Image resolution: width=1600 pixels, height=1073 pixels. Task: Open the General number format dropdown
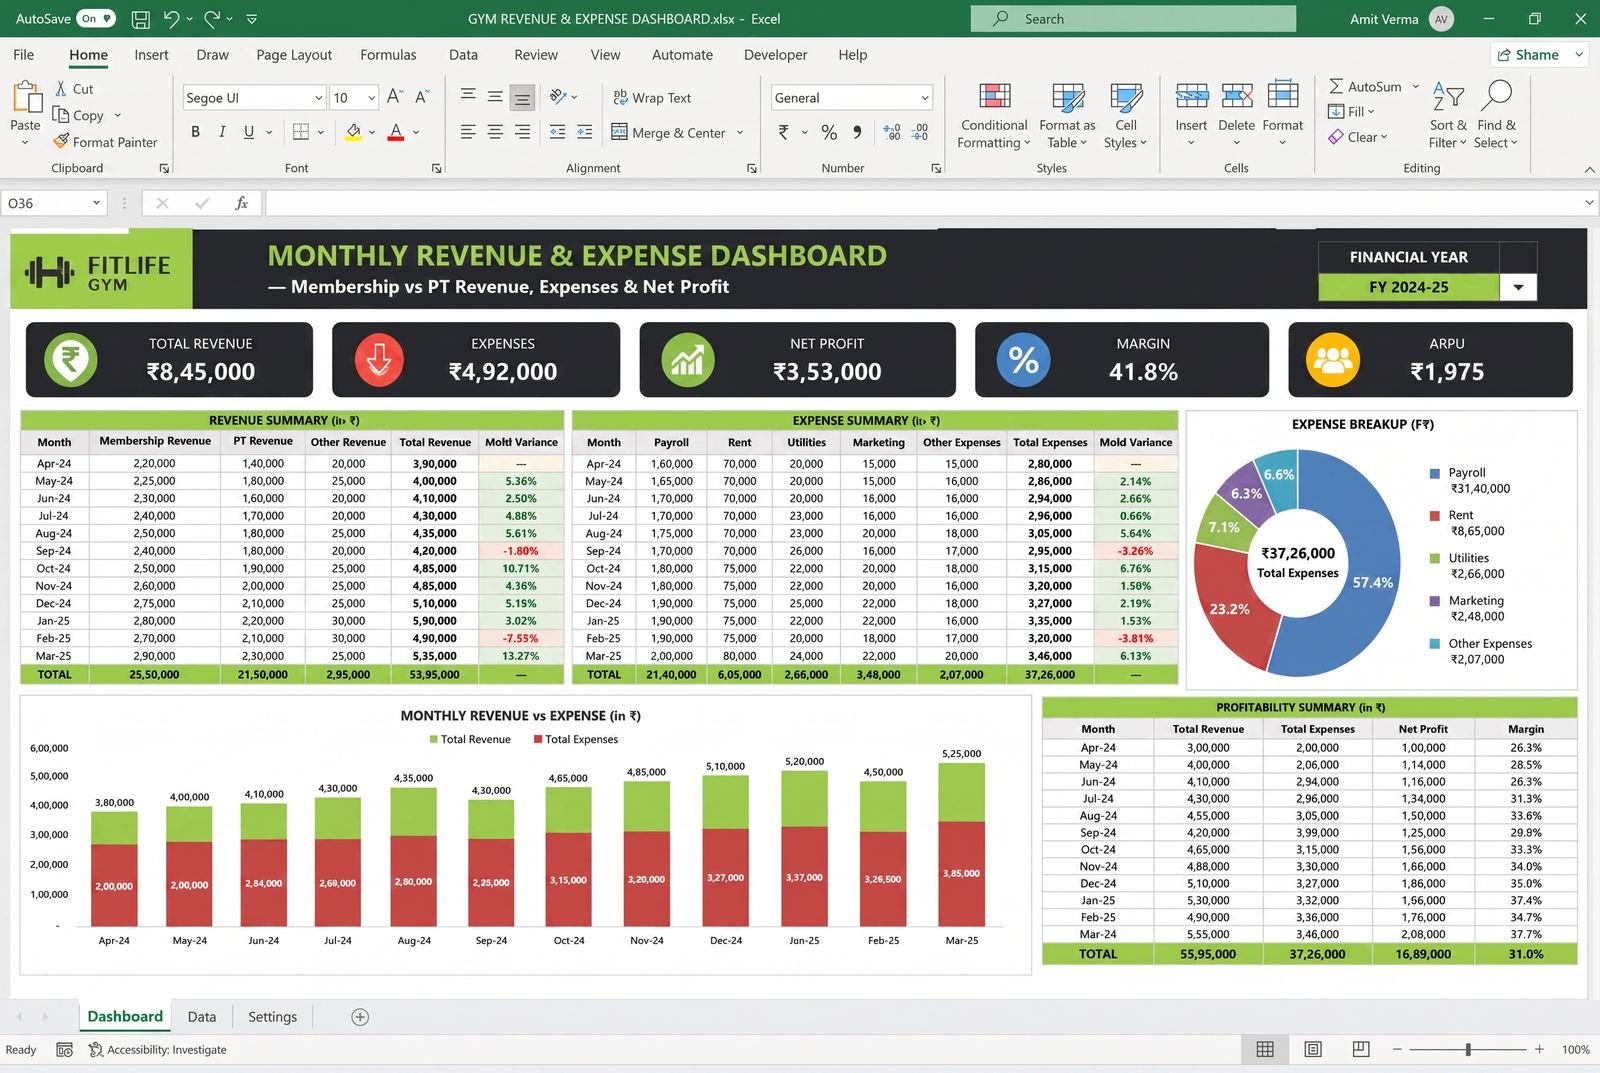[925, 98]
